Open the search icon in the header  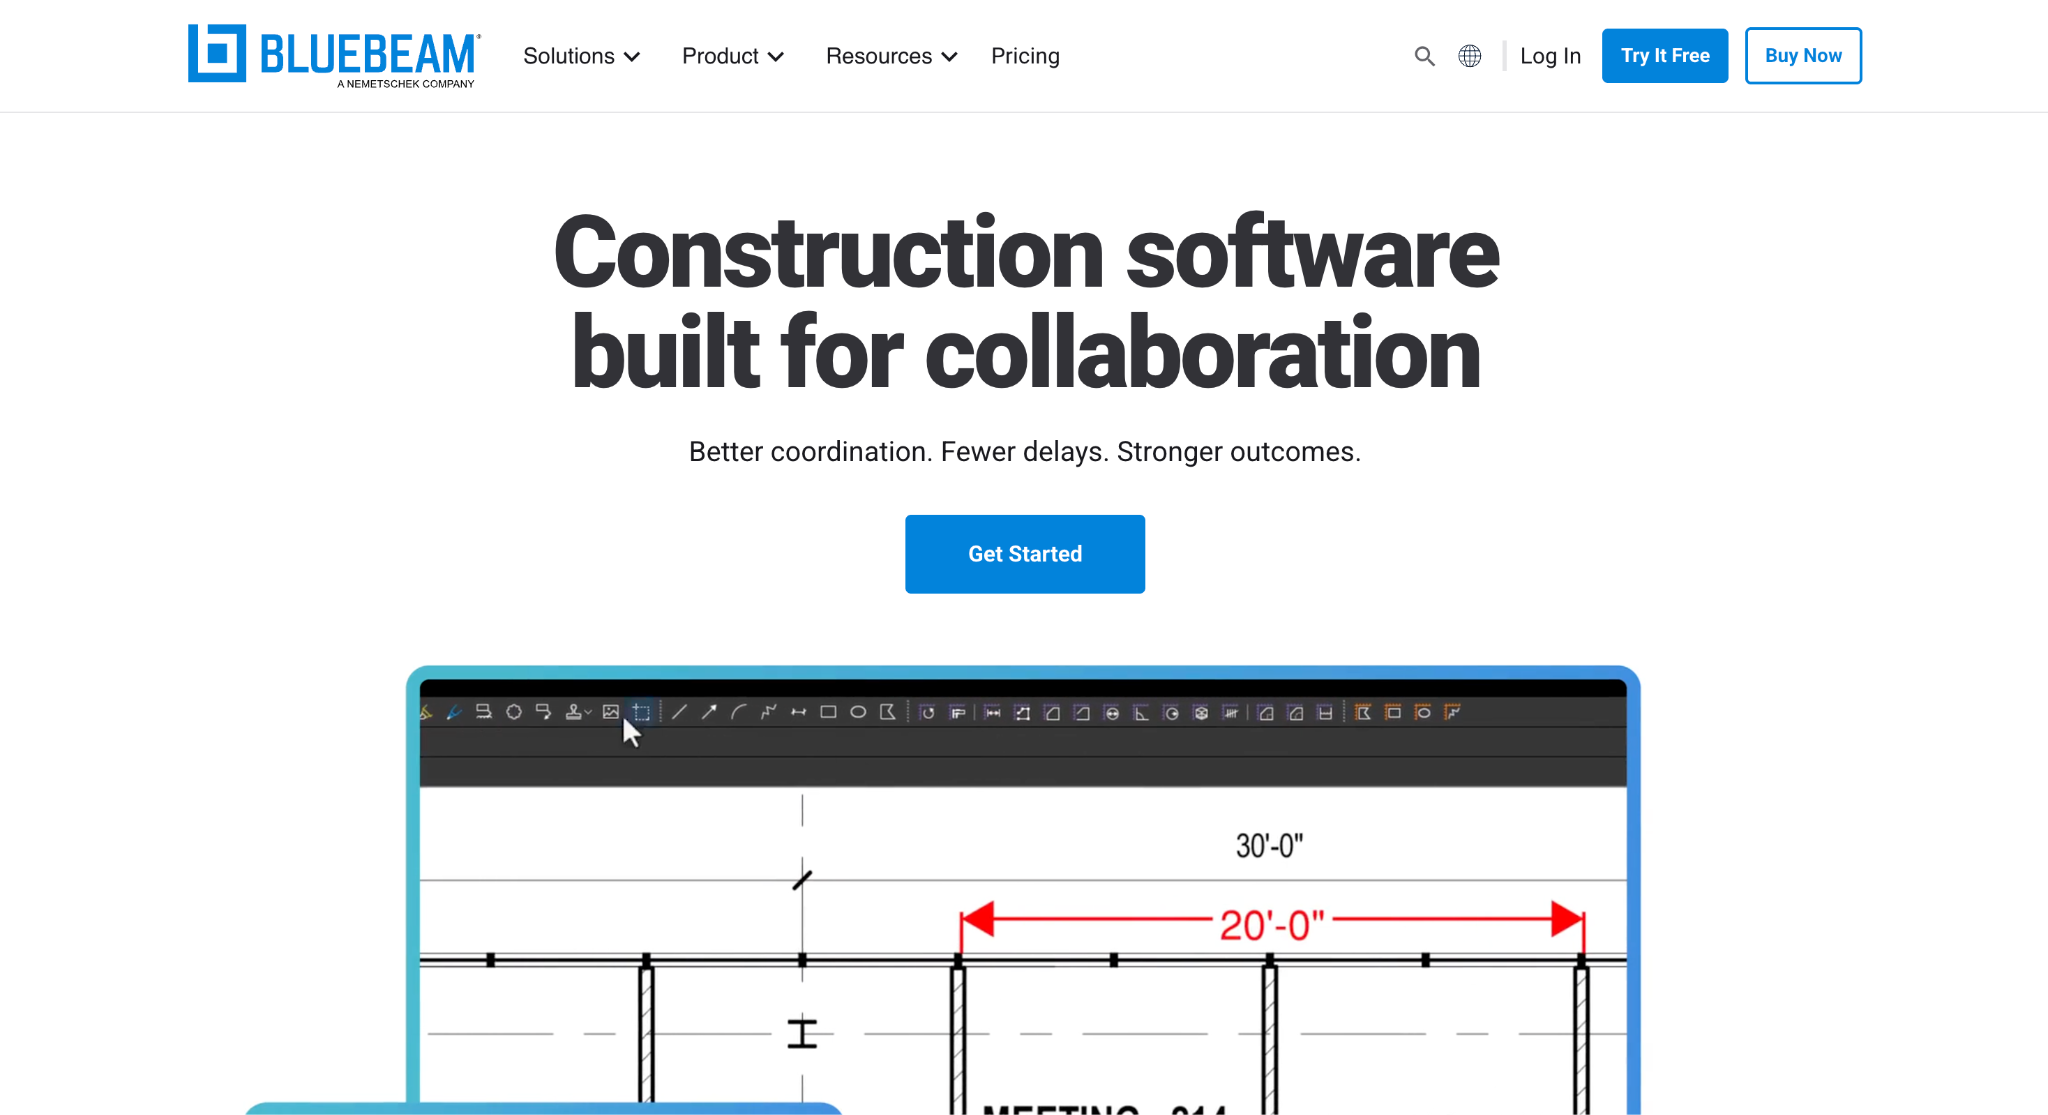point(1425,56)
